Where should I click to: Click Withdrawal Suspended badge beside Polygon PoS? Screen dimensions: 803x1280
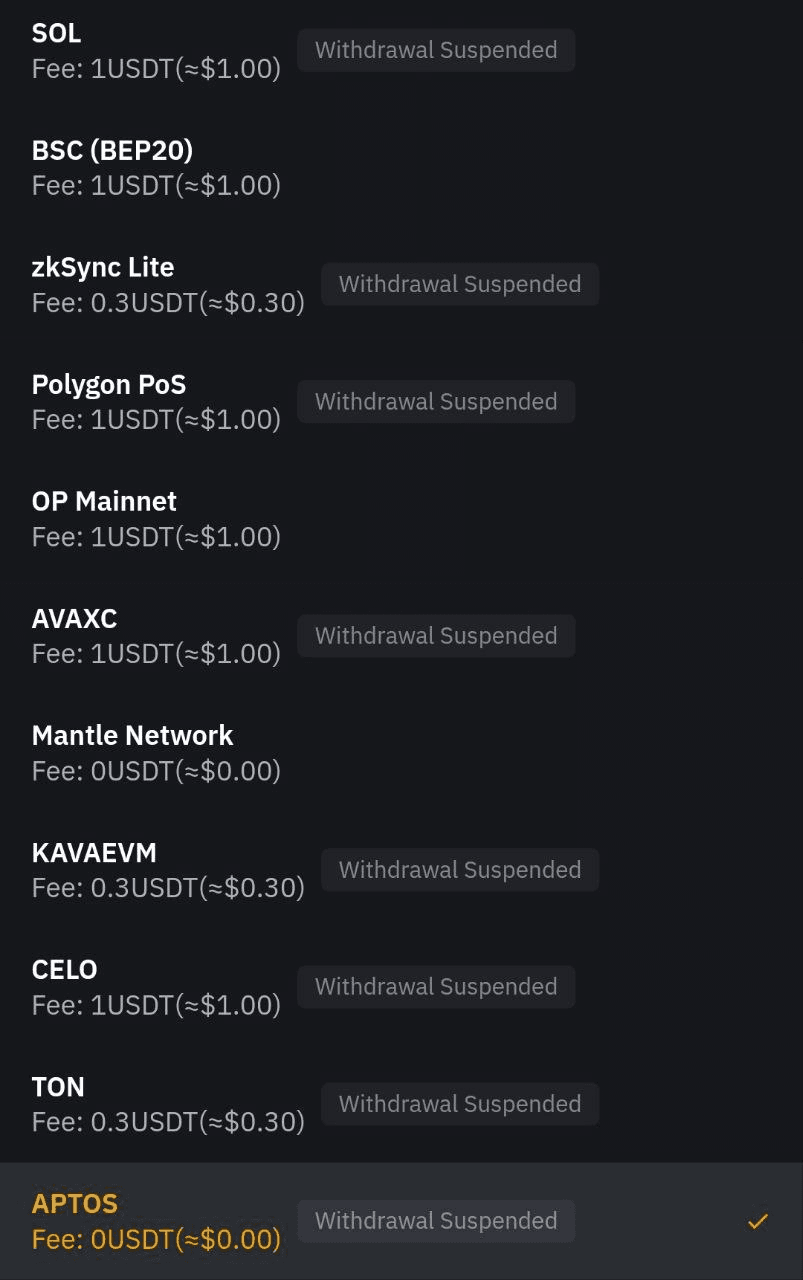[x=436, y=401]
